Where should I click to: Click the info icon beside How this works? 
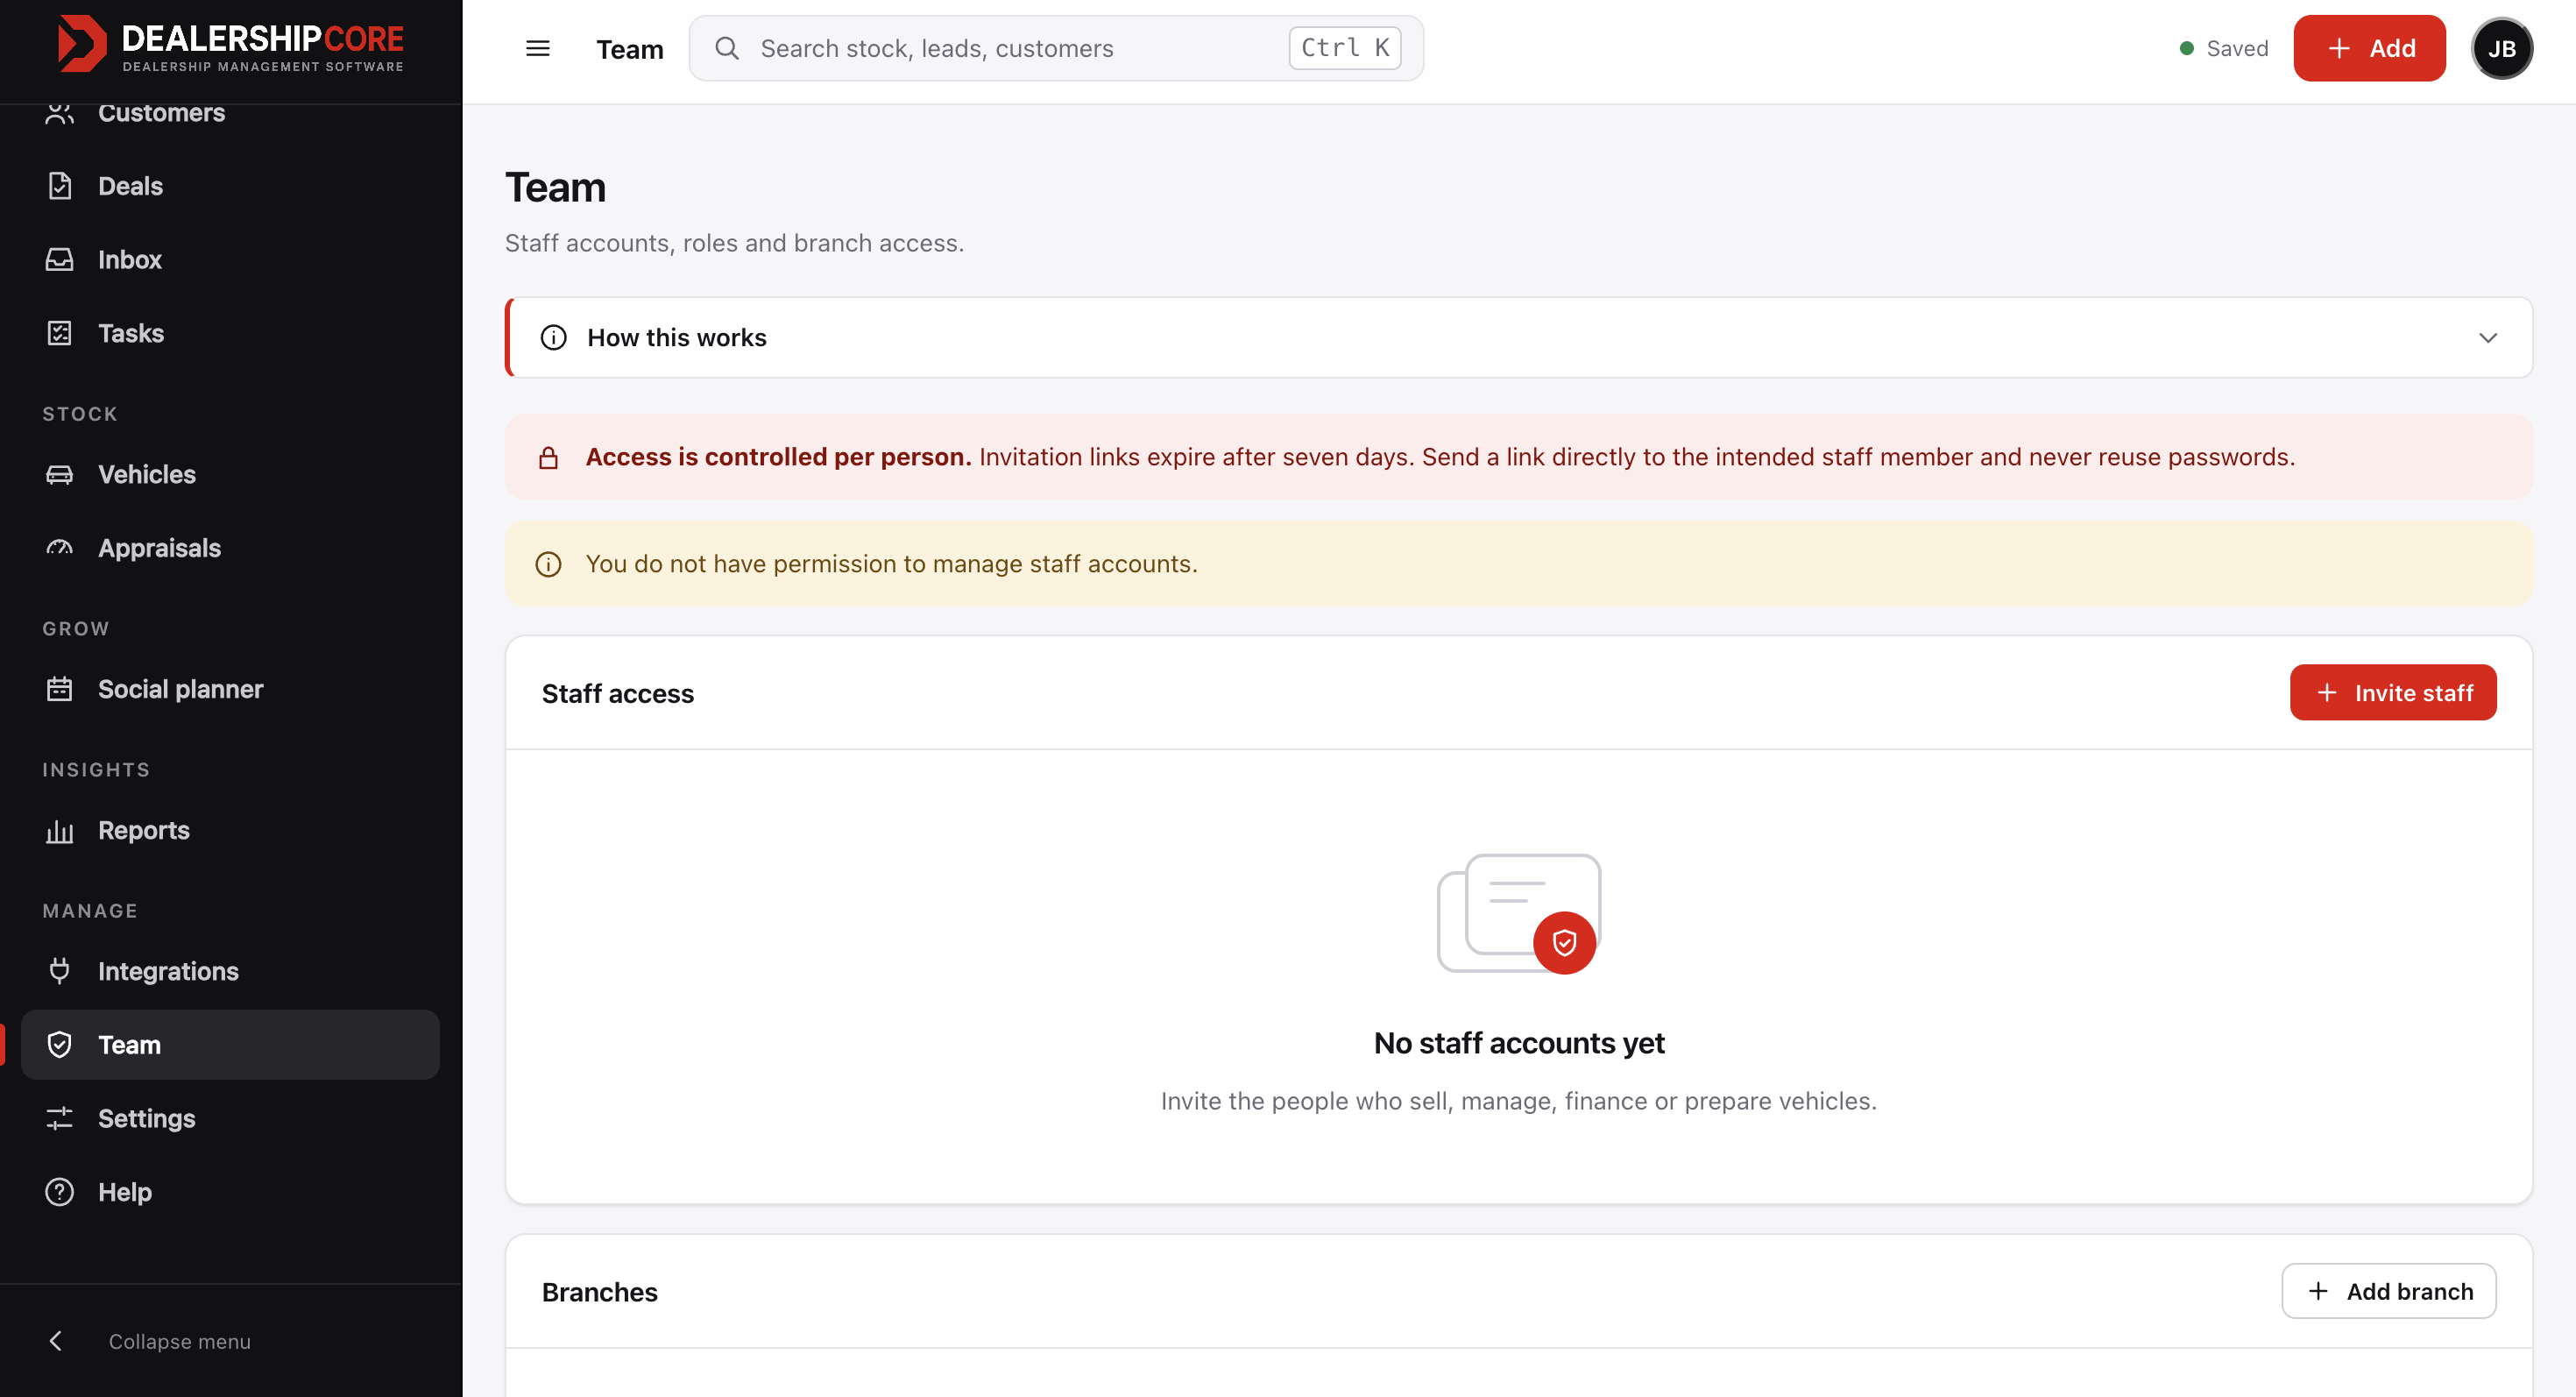tap(553, 338)
